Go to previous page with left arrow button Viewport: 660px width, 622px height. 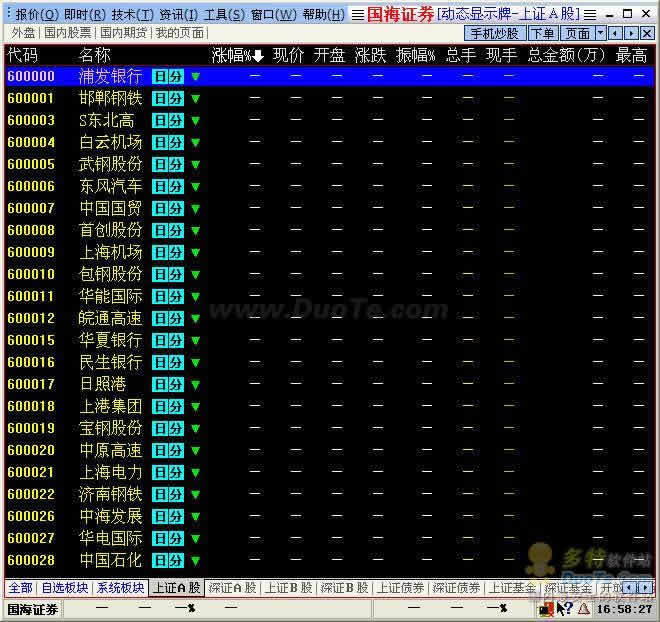(615, 33)
